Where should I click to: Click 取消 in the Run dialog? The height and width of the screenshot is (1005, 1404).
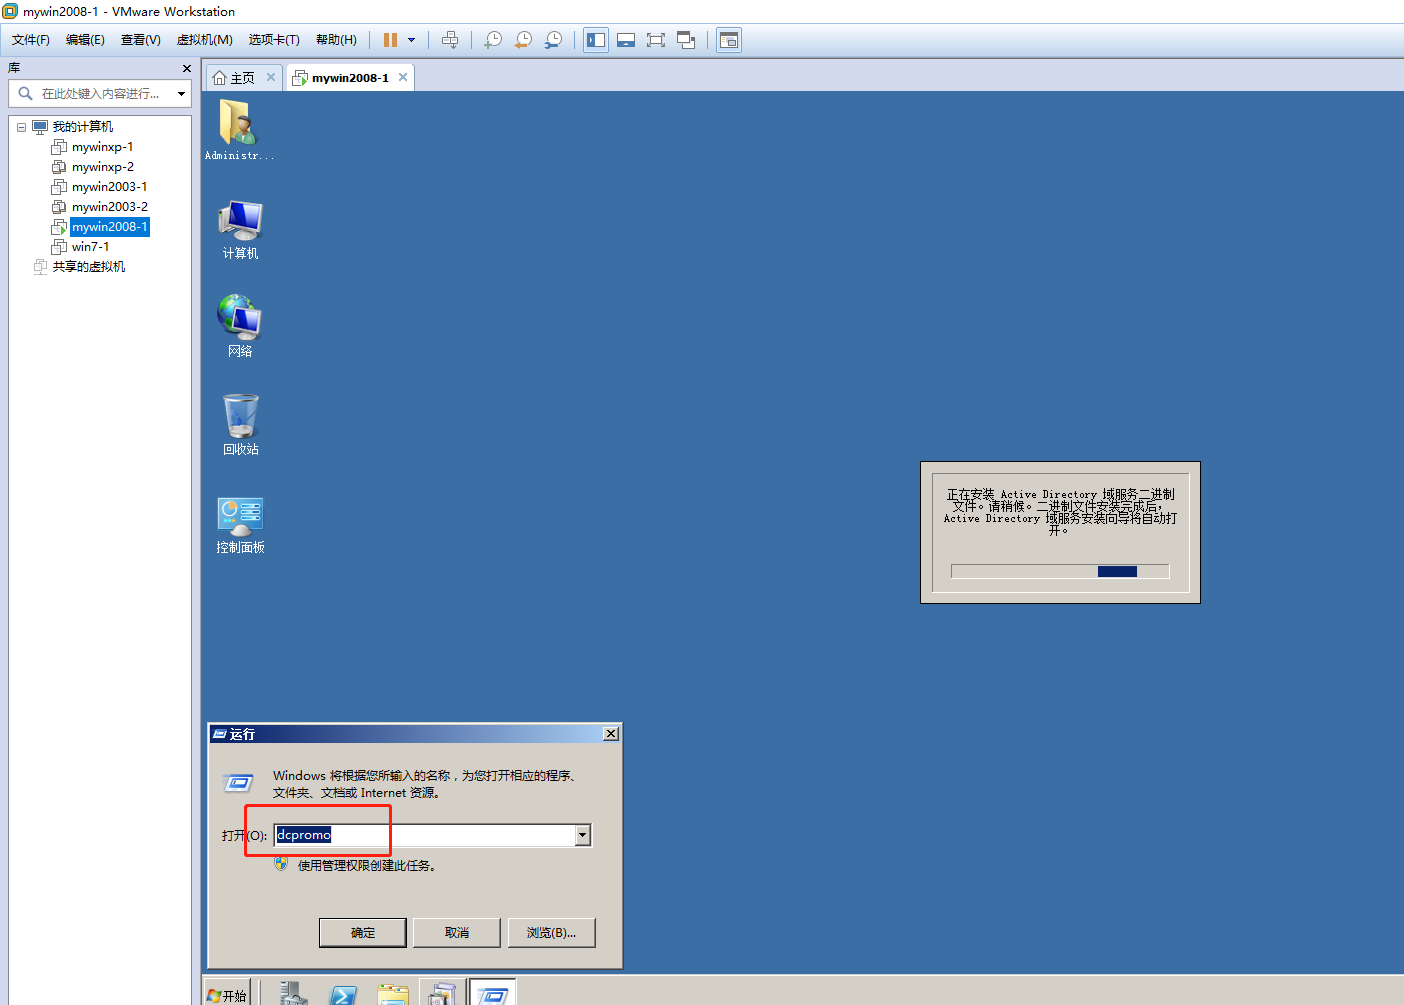[x=457, y=933]
